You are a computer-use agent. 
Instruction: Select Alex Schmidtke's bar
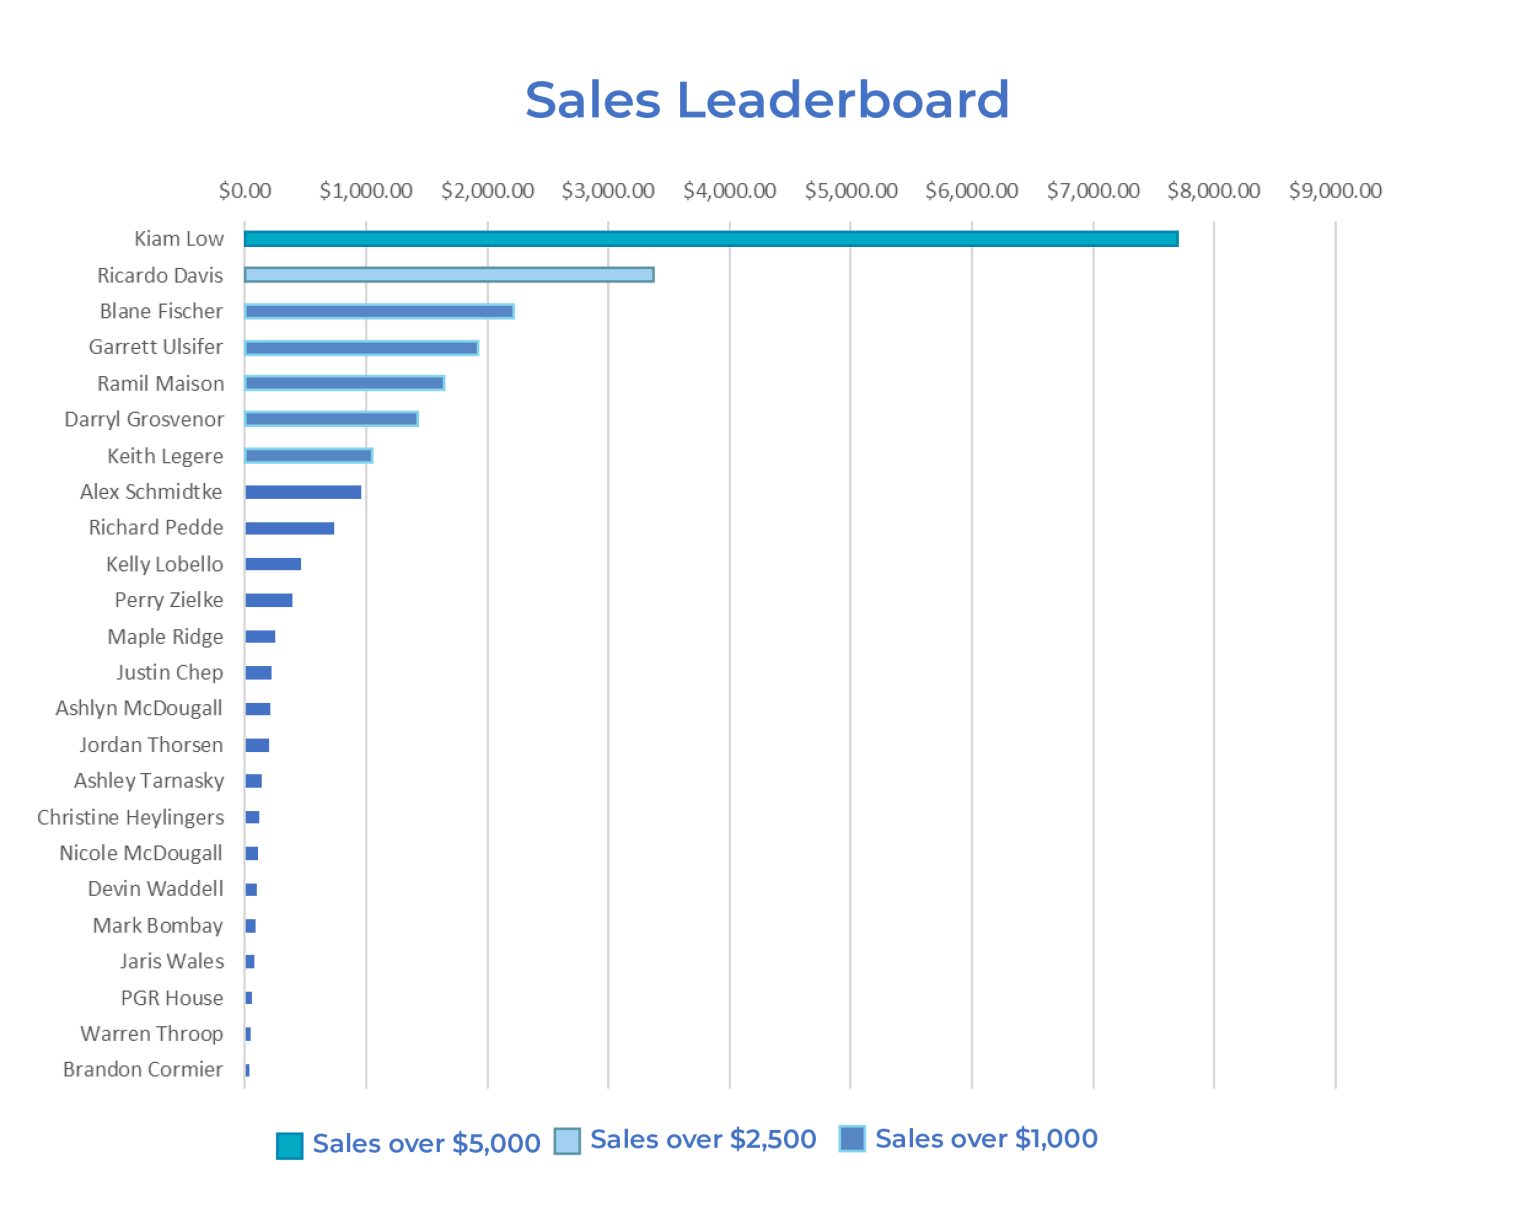tap(303, 492)
